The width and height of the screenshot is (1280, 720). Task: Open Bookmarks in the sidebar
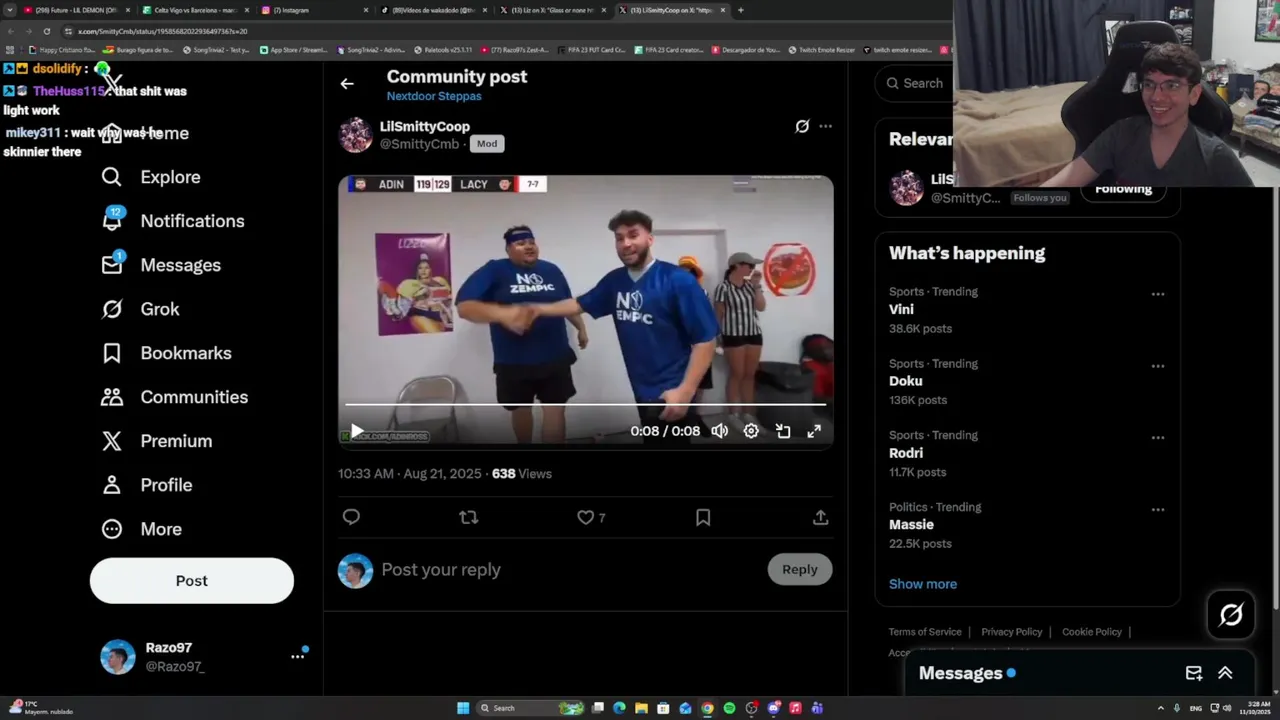(166, 353)
